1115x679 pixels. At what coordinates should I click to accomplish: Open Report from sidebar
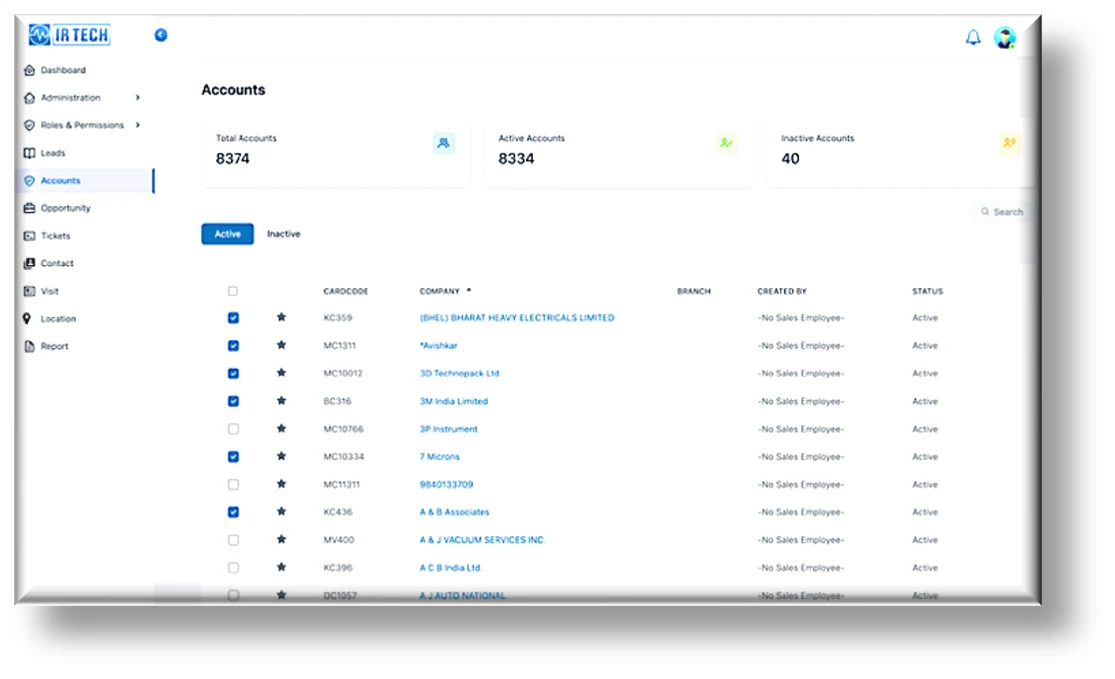55,346
